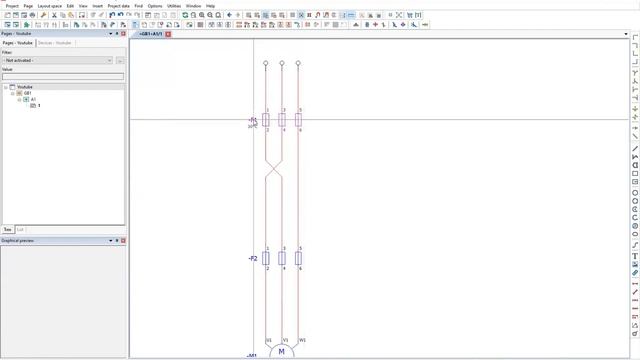
Task: Select the Insert image tool
Action: point(635,264)
